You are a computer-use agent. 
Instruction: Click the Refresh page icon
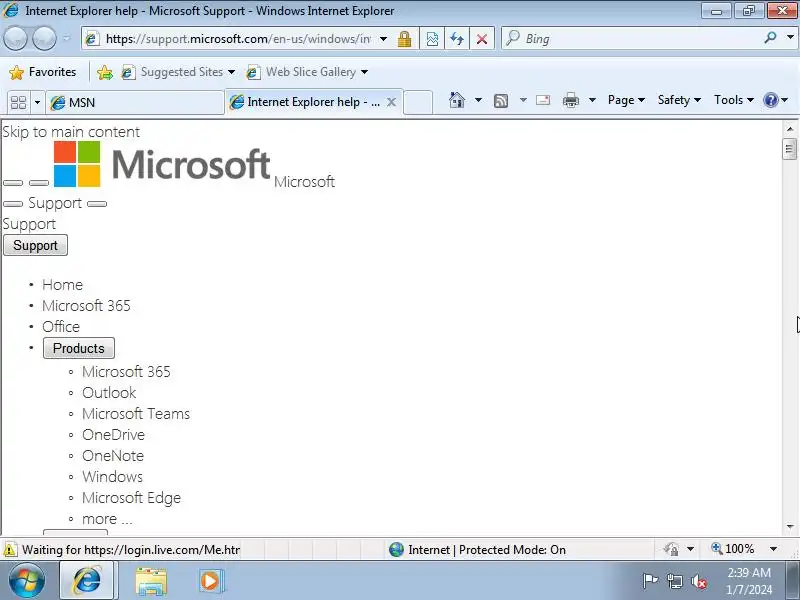(x=457, y=39)
